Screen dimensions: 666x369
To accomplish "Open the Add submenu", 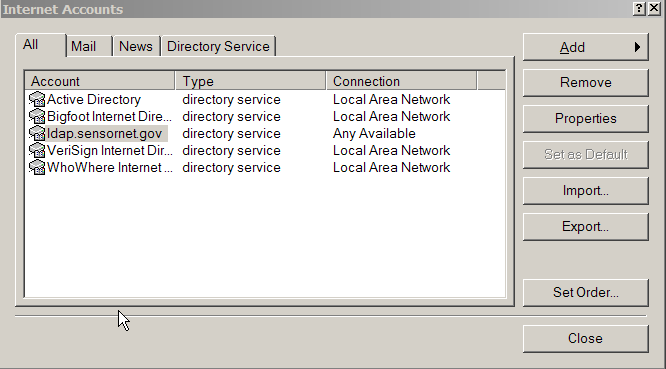I will tap(586, 47).
